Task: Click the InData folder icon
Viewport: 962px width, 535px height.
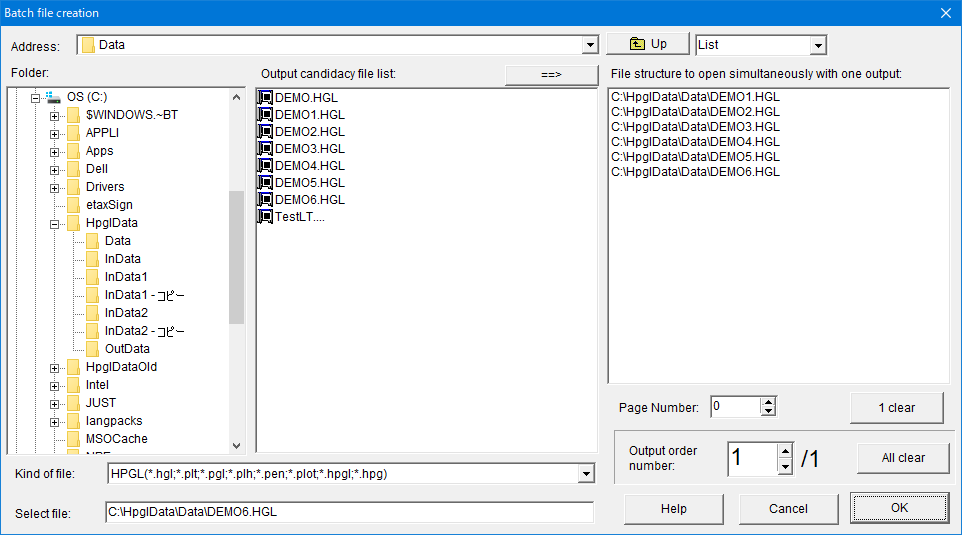Action: click(x=92, y=259)
